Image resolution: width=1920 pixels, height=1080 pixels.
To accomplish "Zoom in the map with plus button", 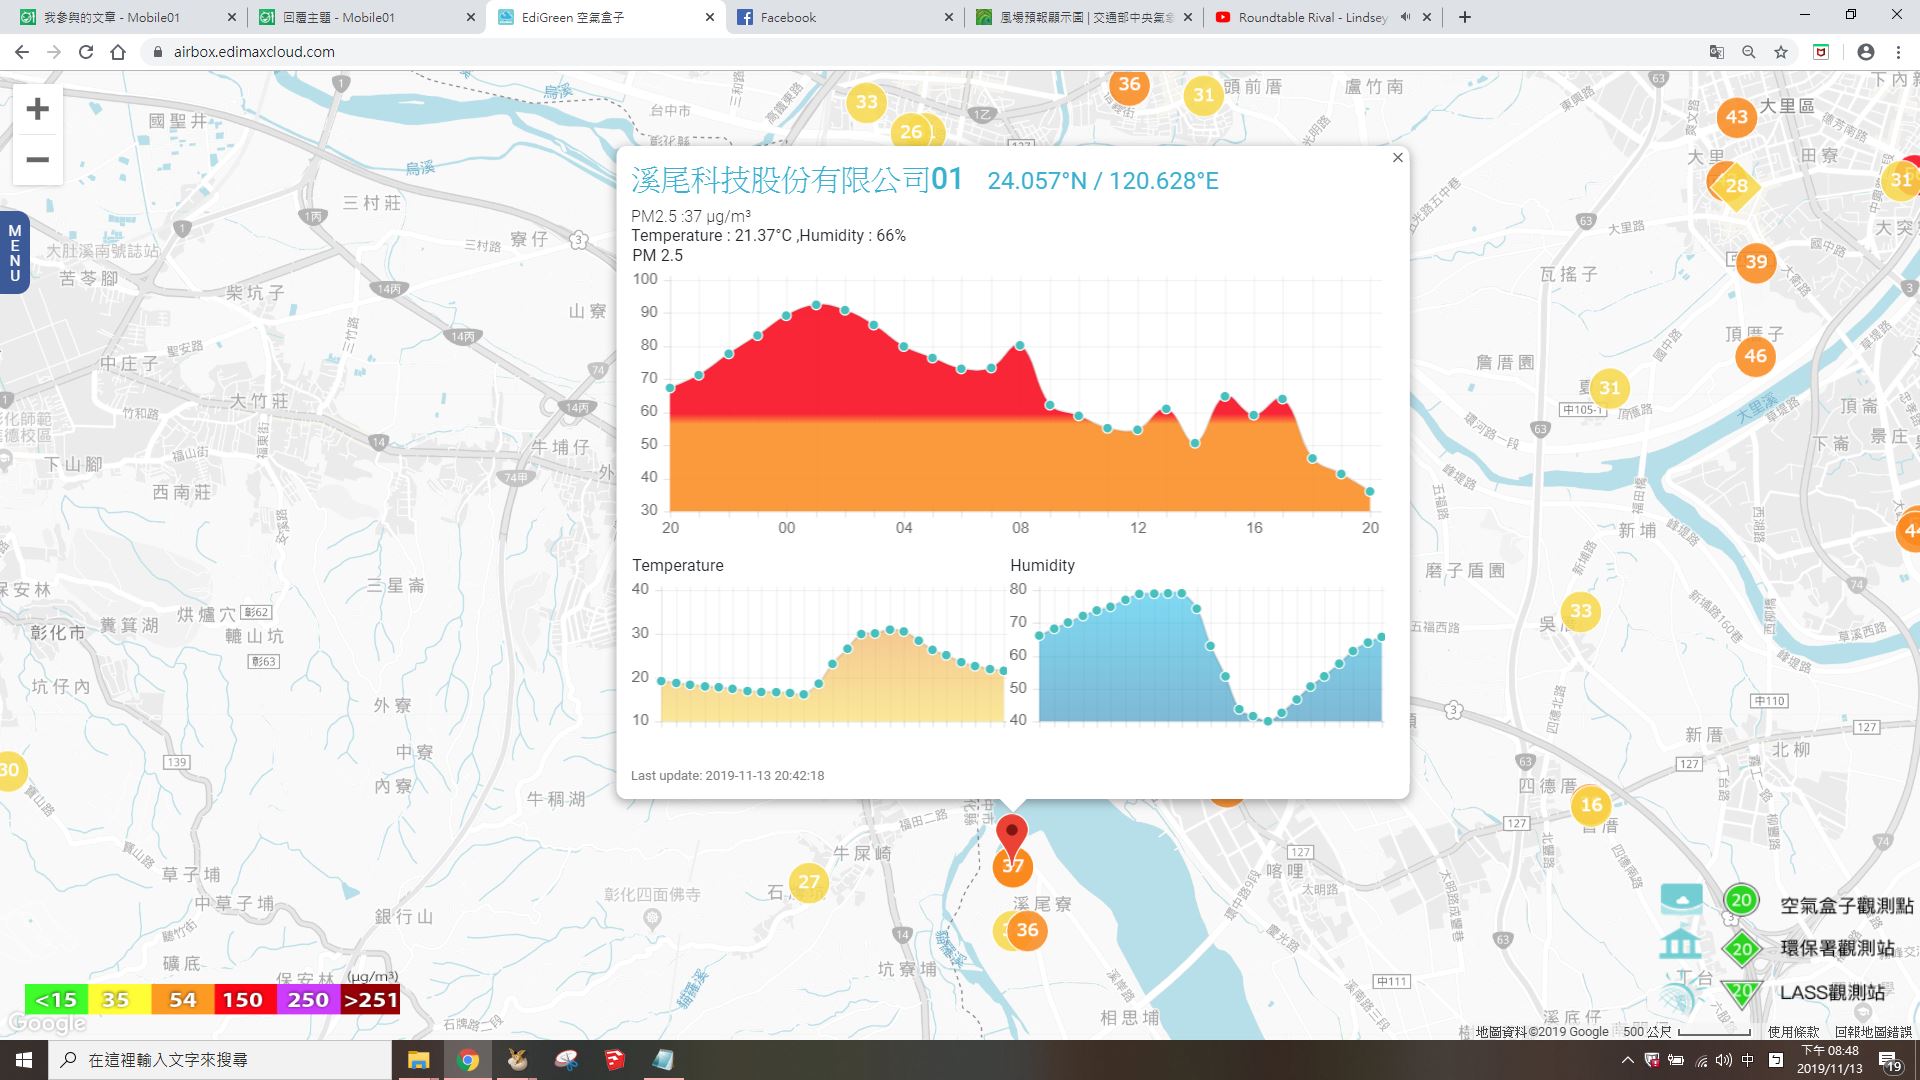I will pyautogui.click(x=37, y=109).
